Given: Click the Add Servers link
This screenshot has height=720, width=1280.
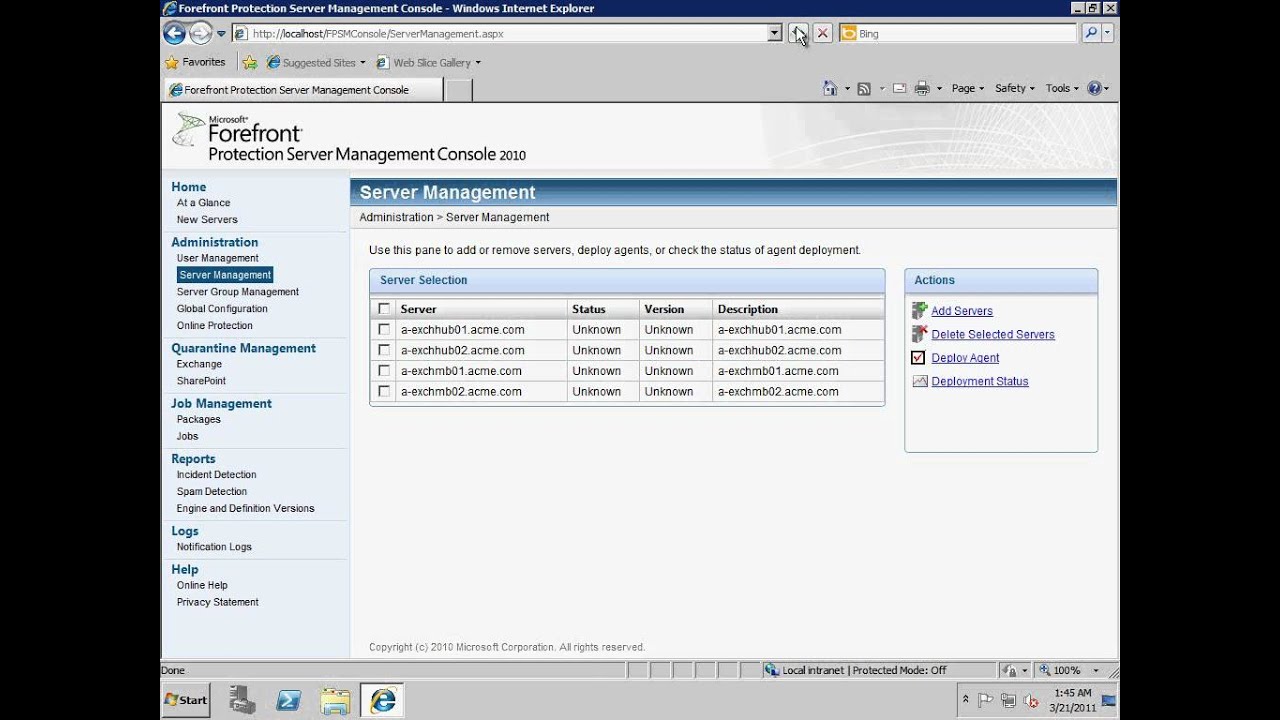Looking at the screenshot, I should [x=962, y=311].
